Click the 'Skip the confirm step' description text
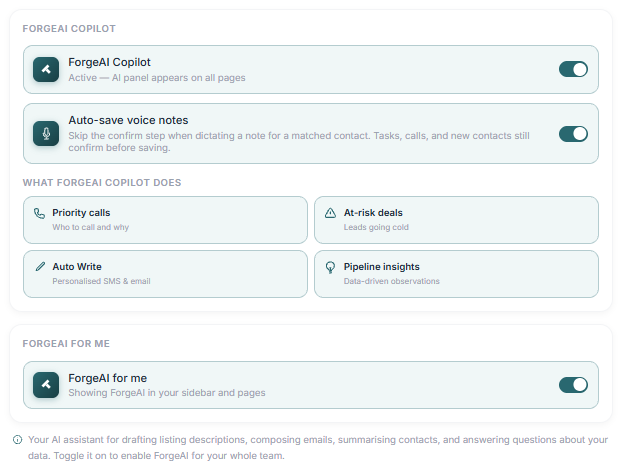The width and height of the screenshot is (622, 470). pyautogui.click(x=299, y=142)
